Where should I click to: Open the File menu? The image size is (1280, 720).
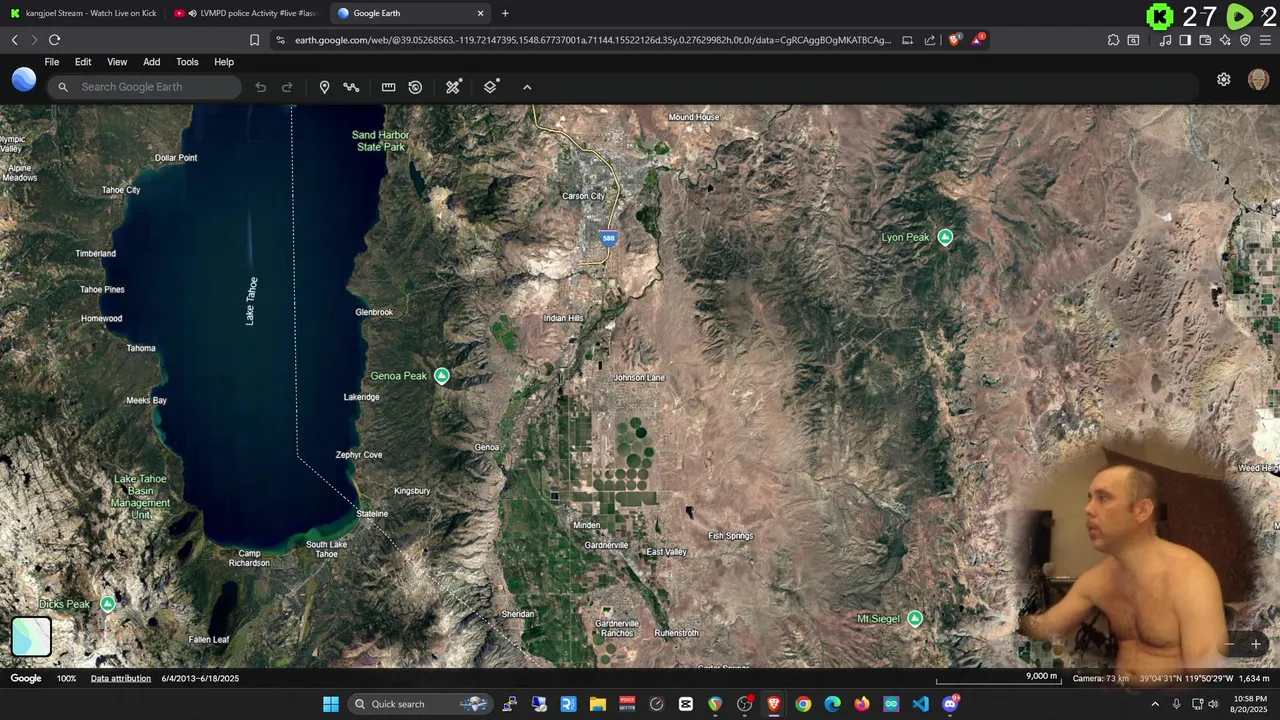click(x=52, y=62)
